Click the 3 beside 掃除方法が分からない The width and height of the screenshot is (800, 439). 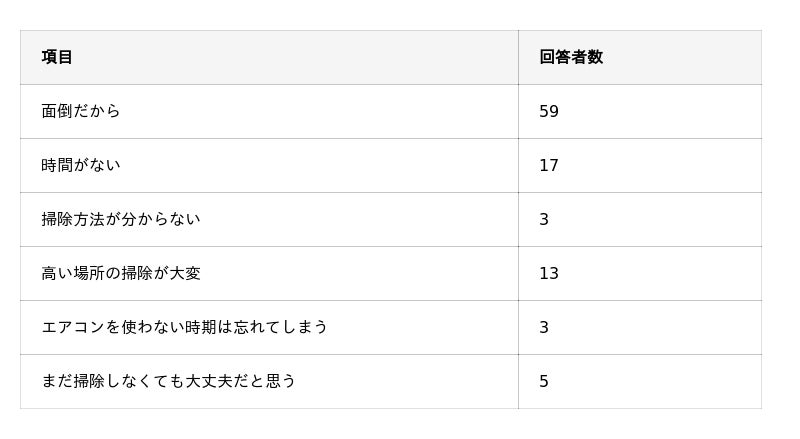pos(544,220)
